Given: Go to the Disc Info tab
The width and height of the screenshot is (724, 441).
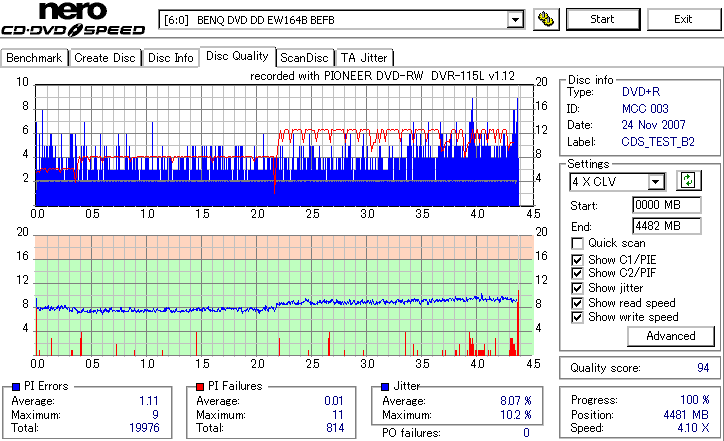Looking at the screenshot, I should [170, 58].
